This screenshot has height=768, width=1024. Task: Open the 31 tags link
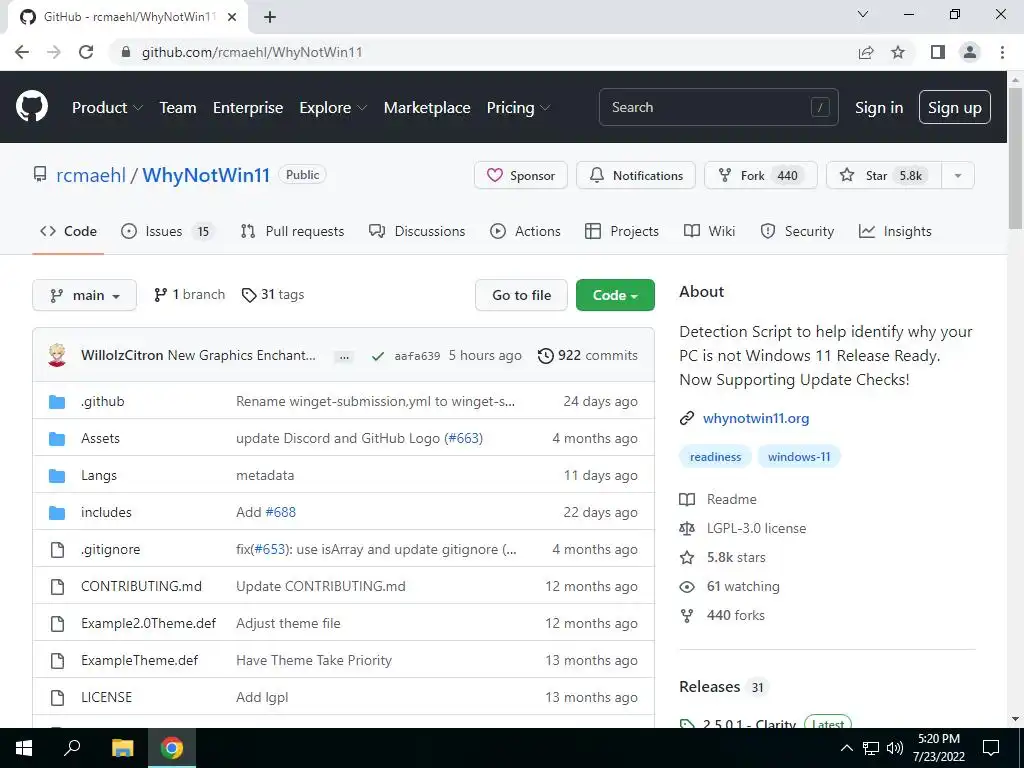click(273, 295)
